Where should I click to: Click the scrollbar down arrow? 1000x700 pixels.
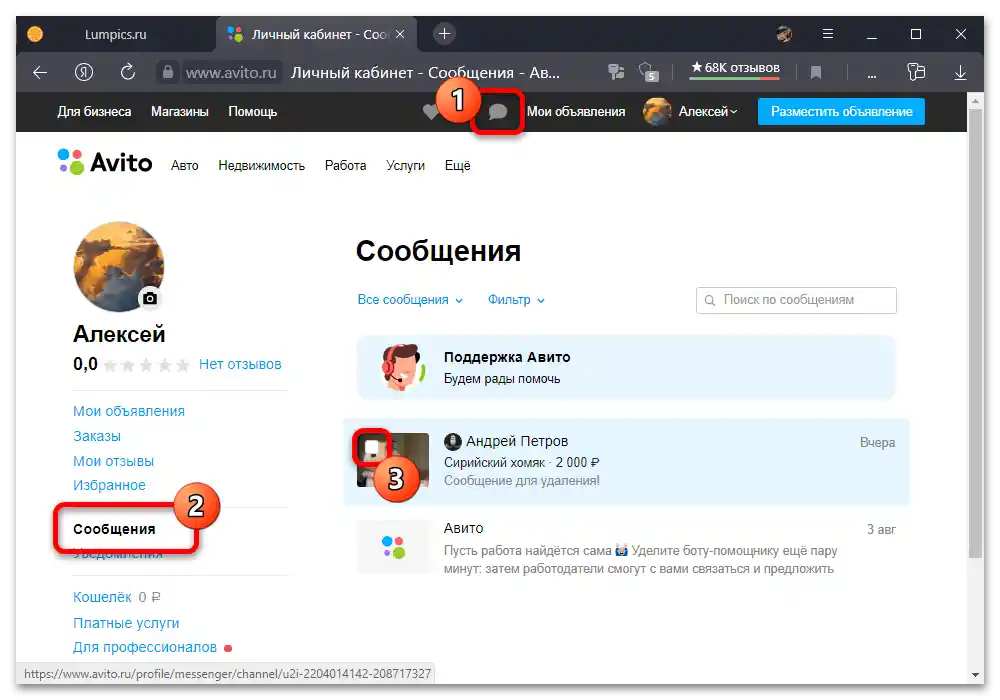pyautogui.click(x=974, y=674)
